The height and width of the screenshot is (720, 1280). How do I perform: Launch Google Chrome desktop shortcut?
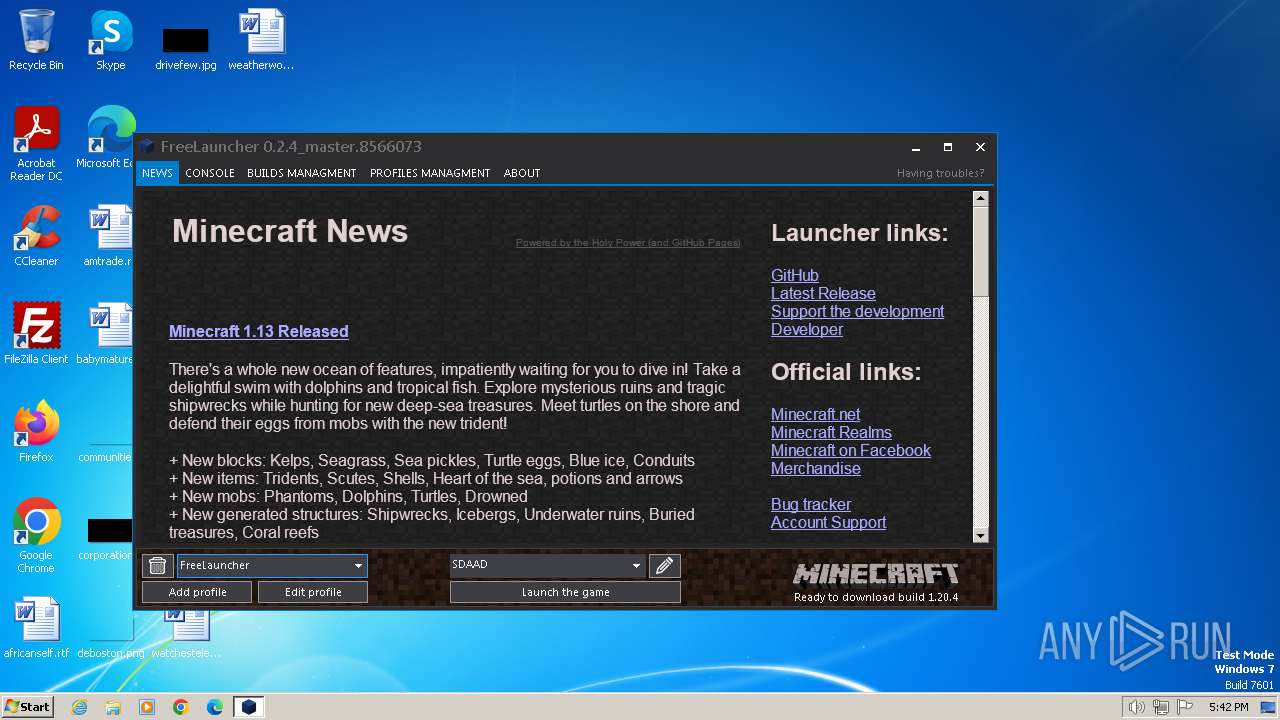(x=36, y=536)
